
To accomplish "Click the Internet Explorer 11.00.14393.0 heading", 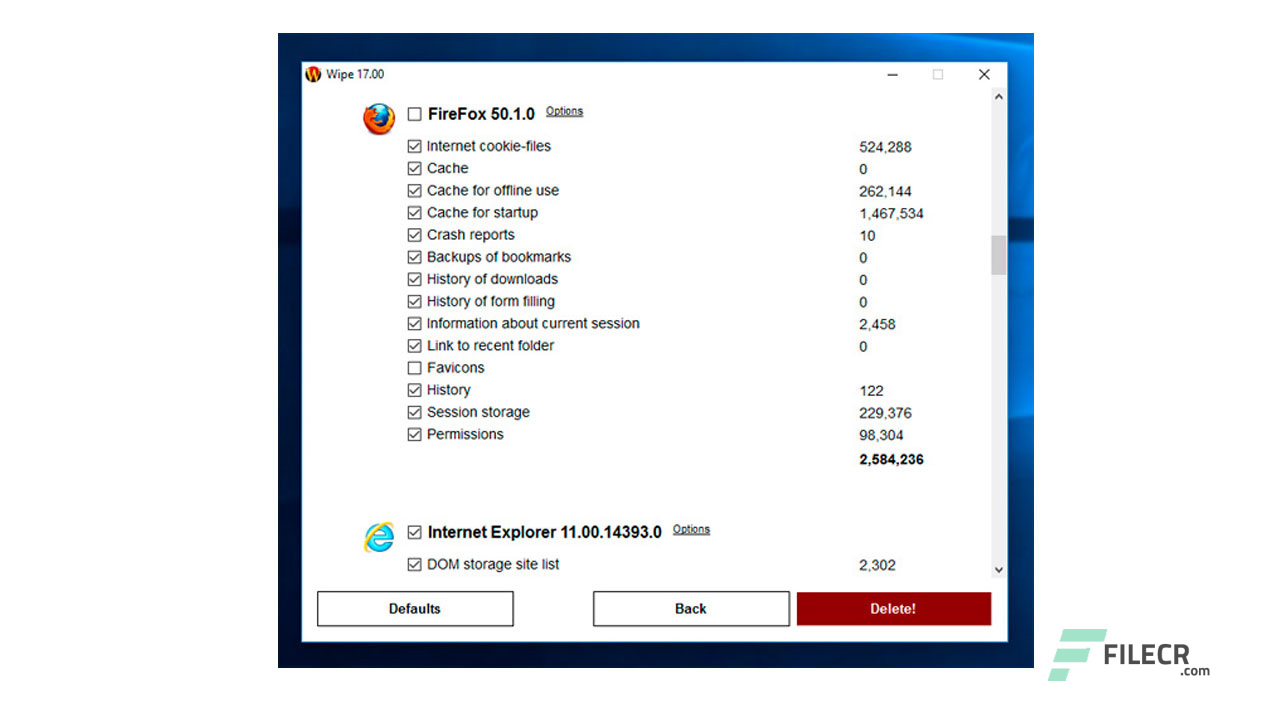I will [545, 533].
